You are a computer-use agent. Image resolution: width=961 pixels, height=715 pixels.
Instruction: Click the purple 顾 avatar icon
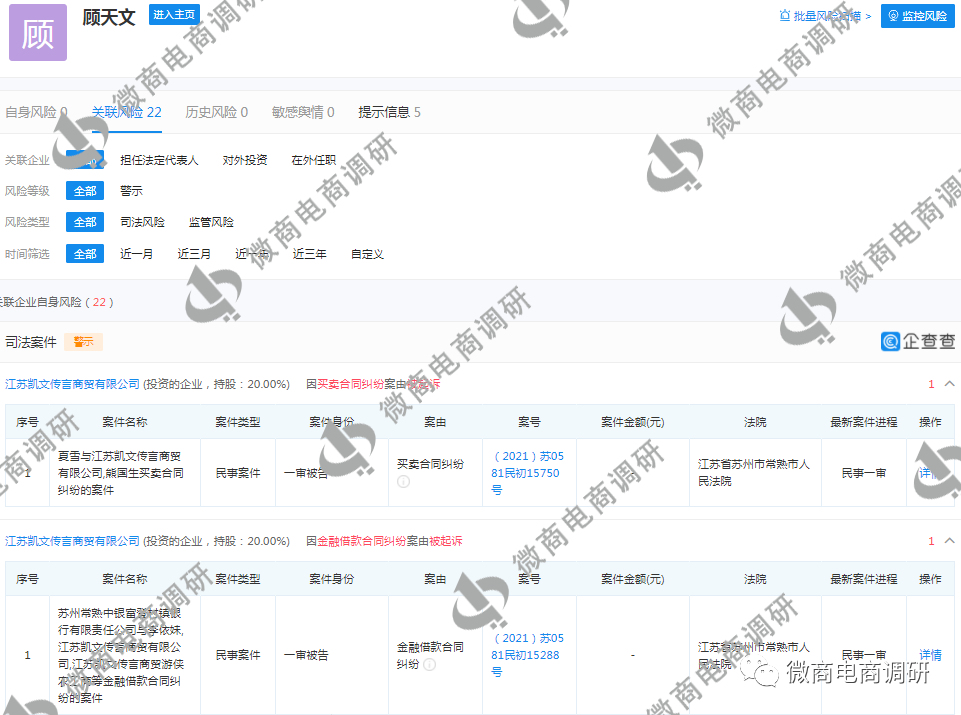pyautogui.click(x=37, y=32)
